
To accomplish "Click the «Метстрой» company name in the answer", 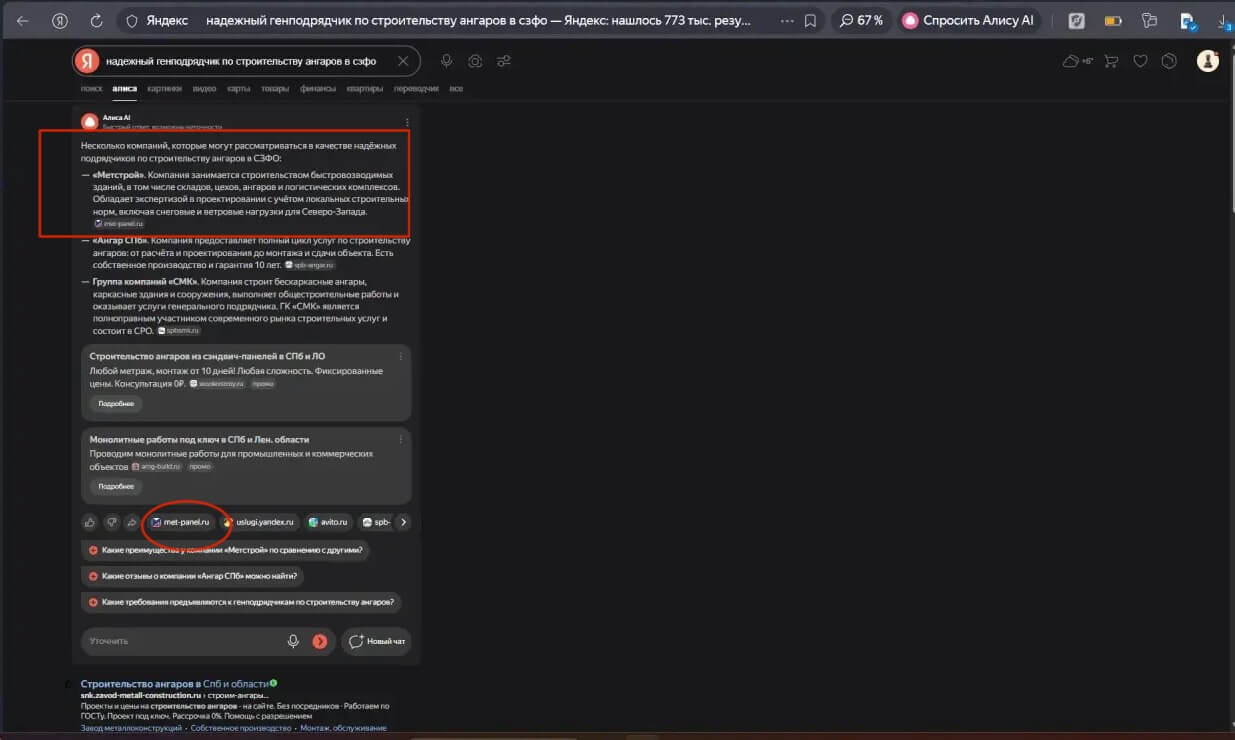I will 118,174.
